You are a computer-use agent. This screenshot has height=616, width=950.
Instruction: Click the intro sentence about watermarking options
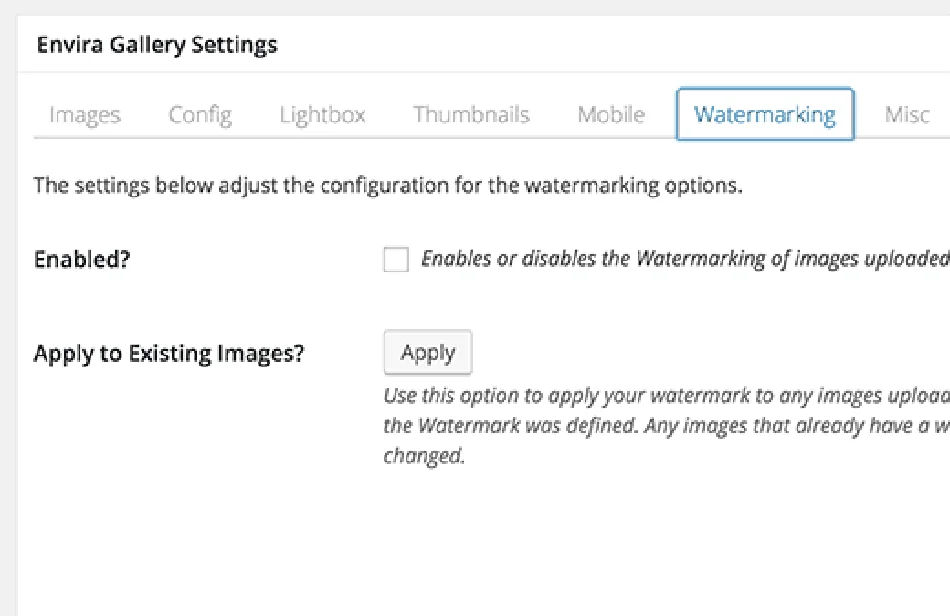pos(388,186)
